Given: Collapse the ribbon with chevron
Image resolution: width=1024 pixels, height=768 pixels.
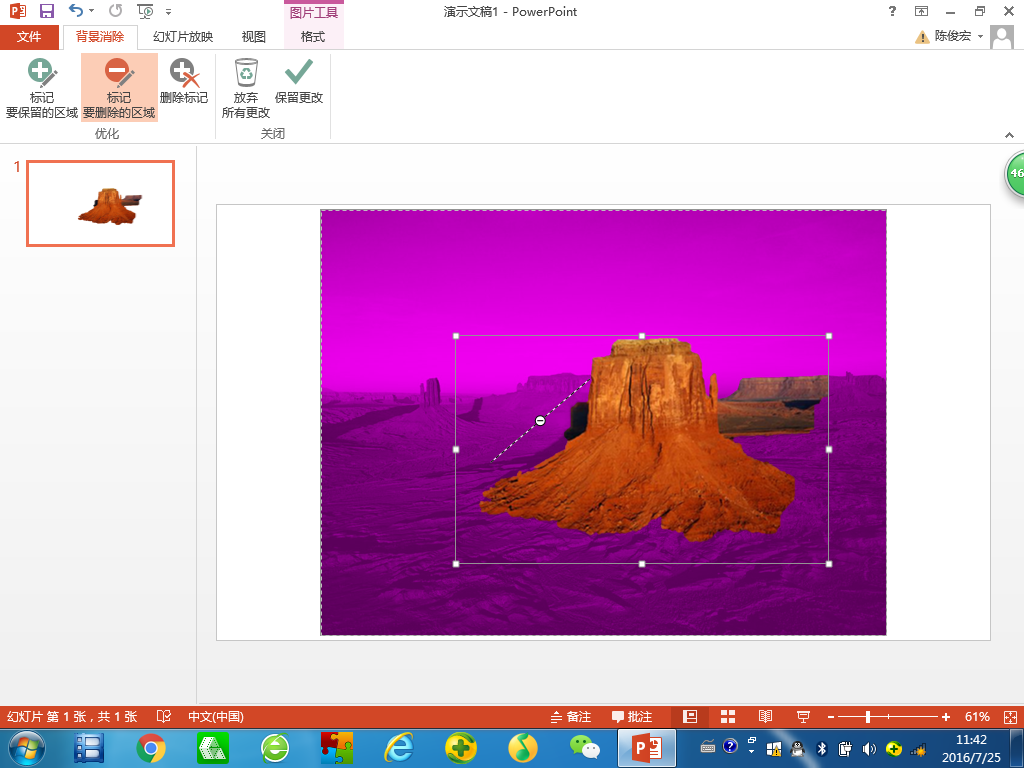Looking at the screenshot, I should pyautogui.click(x=1009, y=135).
